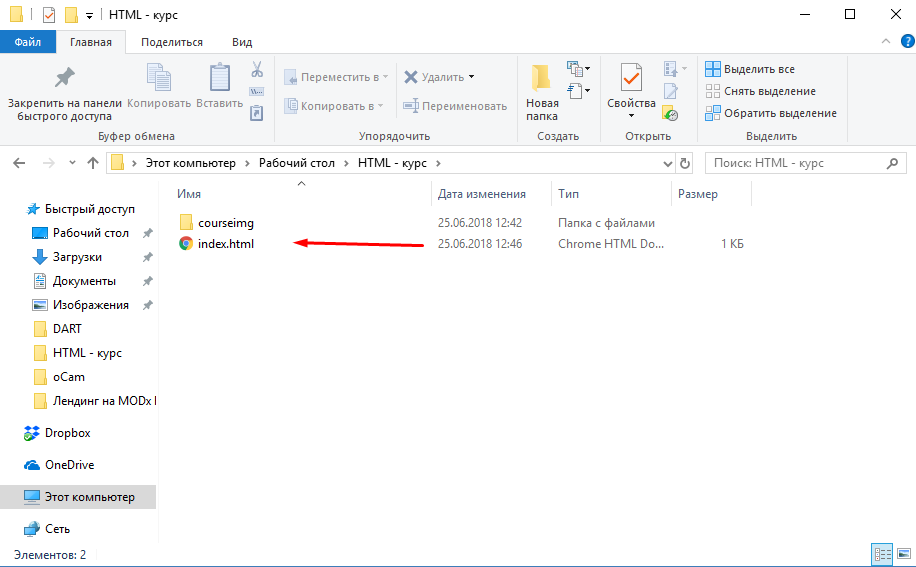Expand chevron after HTML - курс in path
The image size is (916, 567).
click(x=438, y=164)
